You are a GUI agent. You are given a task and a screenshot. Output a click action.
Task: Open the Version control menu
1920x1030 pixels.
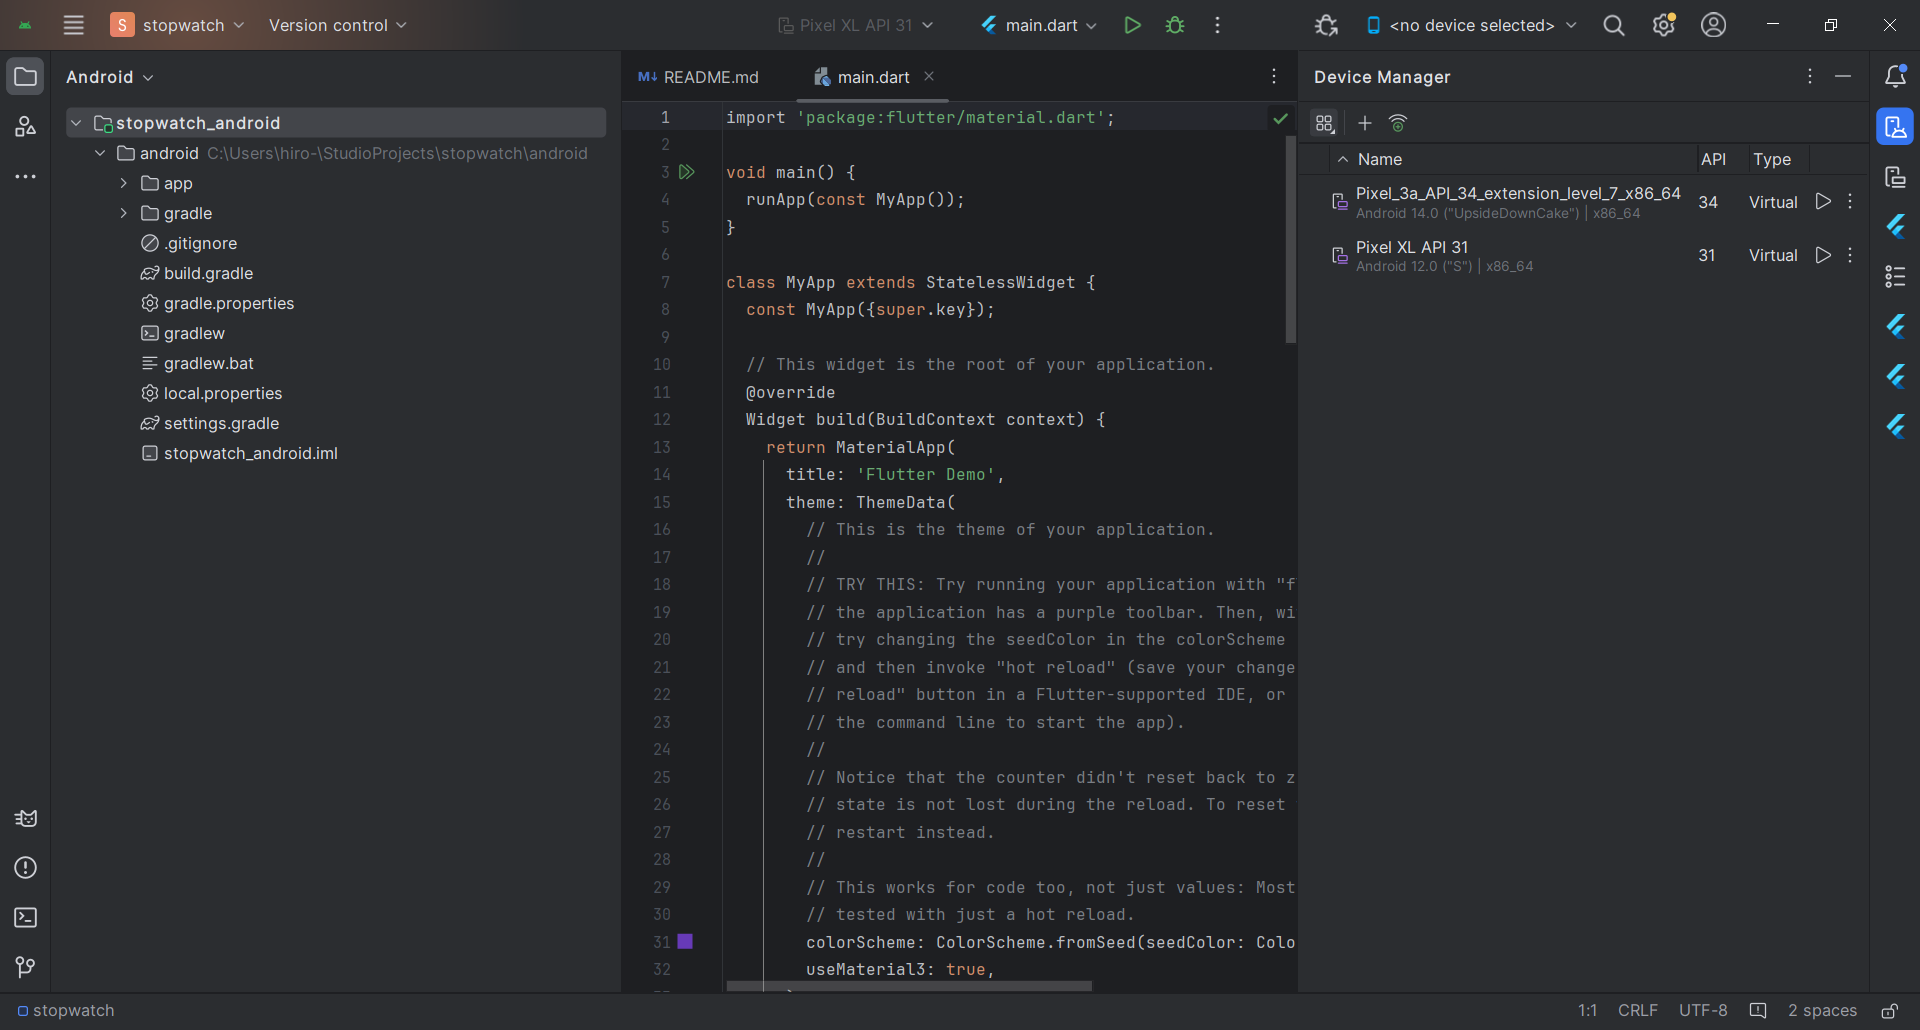tap(337, 25)
